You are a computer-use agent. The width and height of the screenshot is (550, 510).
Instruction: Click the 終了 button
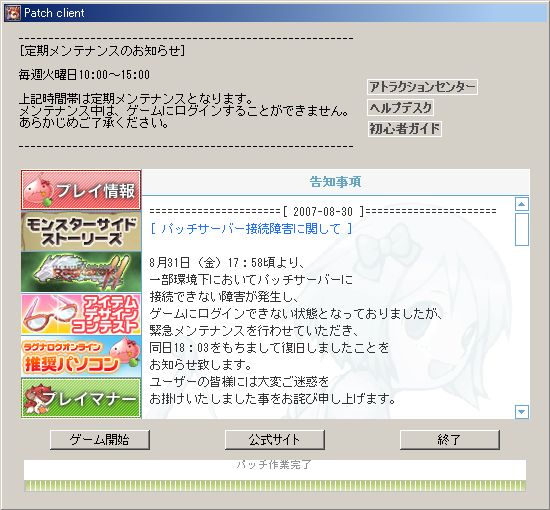point(450,439)
